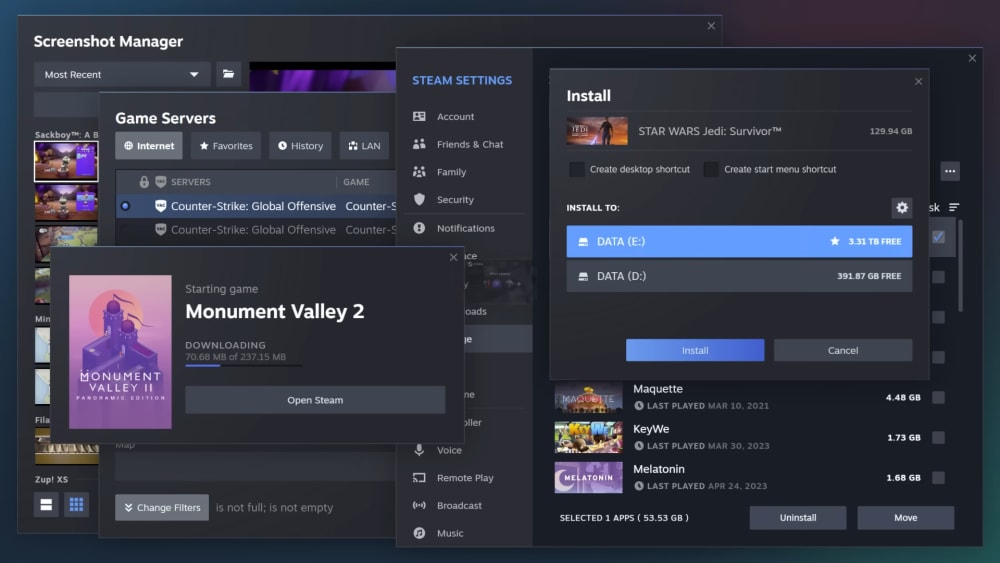Select DATA (E:) drive as install location
This screenshot has width=1000, height=563.
click(739, 242)
